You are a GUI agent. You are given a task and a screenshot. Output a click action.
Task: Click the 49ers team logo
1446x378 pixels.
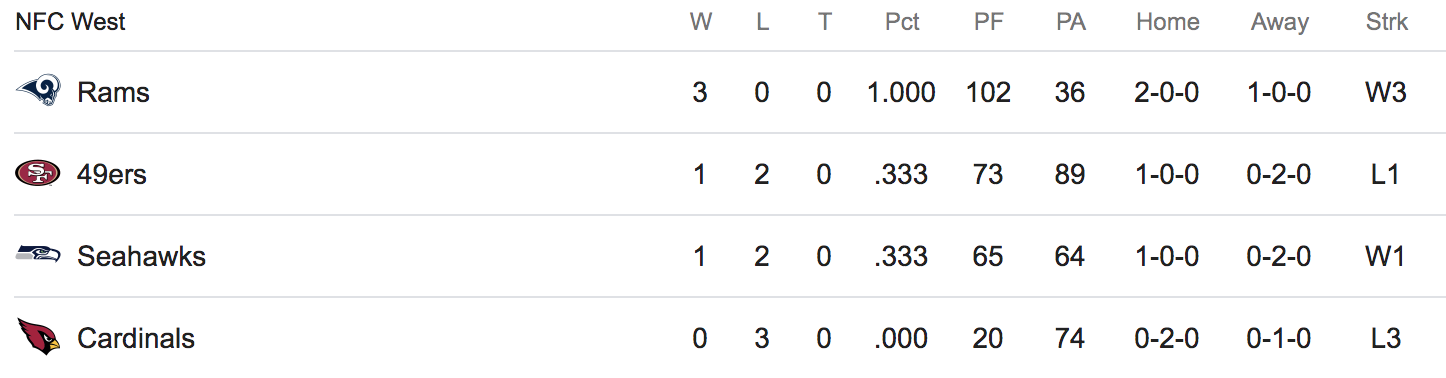coord(38,174)
